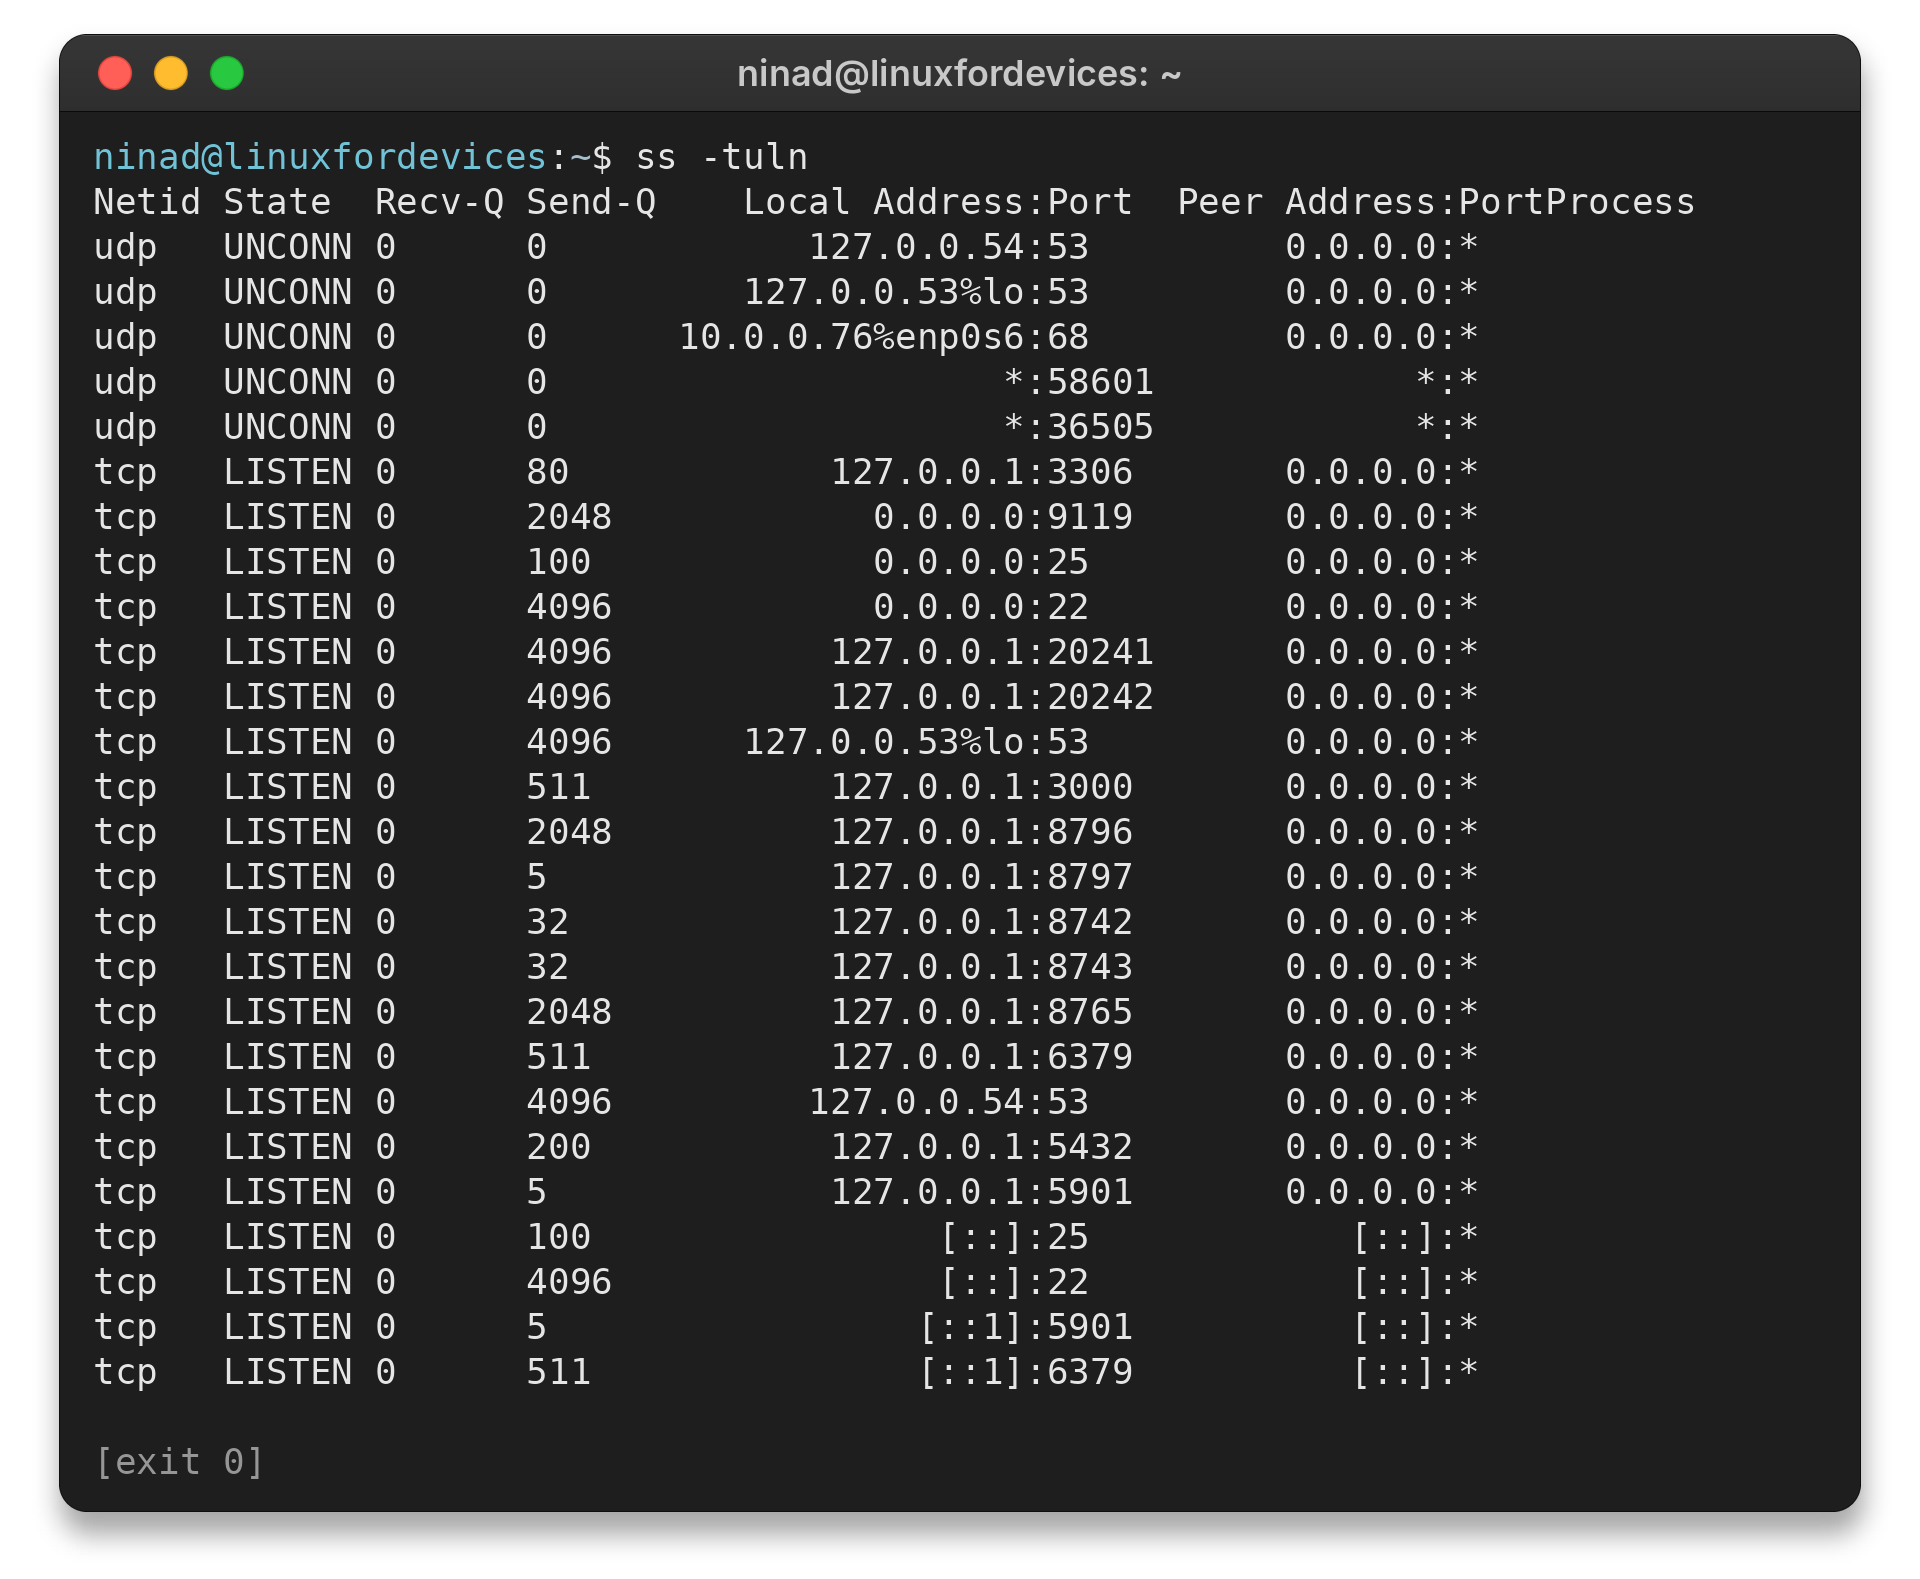The image size is (1920, 1579).
Task: Click the address 127.0.0.1:20242
Action: (992, 697)
